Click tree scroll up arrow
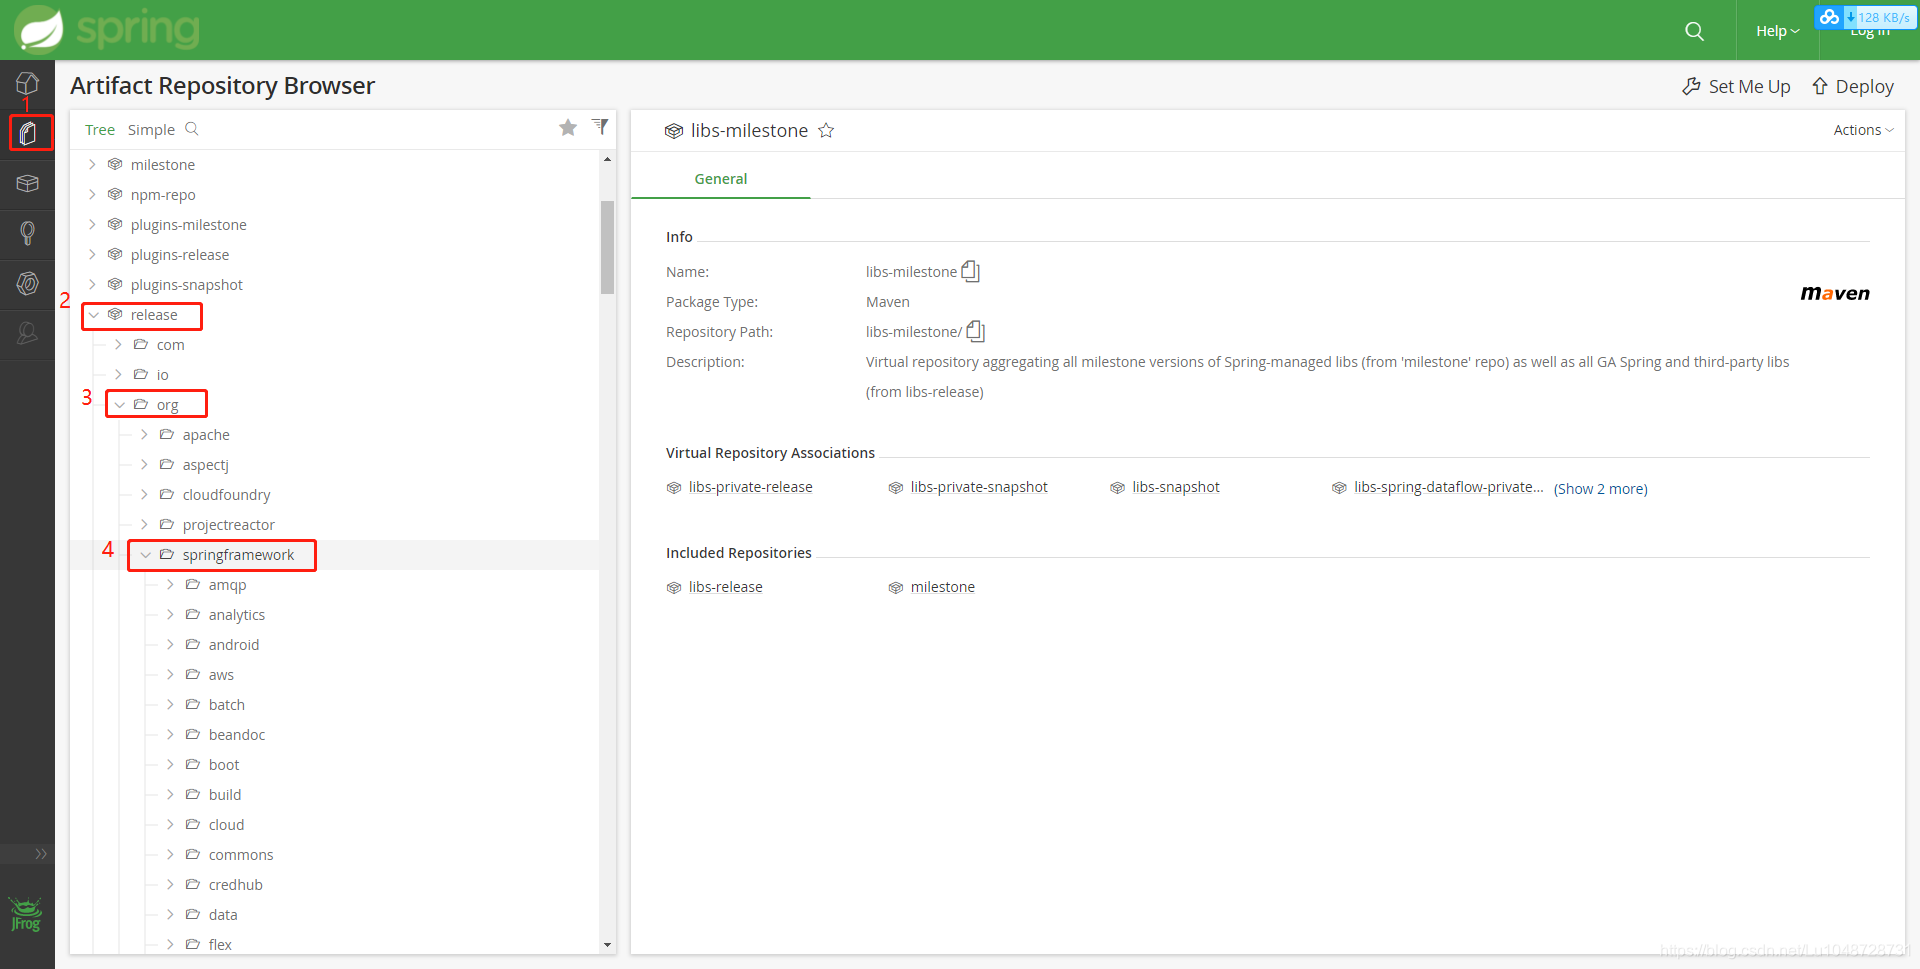Image resolution: width=1920 pixels, height=969 pixels. tap(607, 159)
